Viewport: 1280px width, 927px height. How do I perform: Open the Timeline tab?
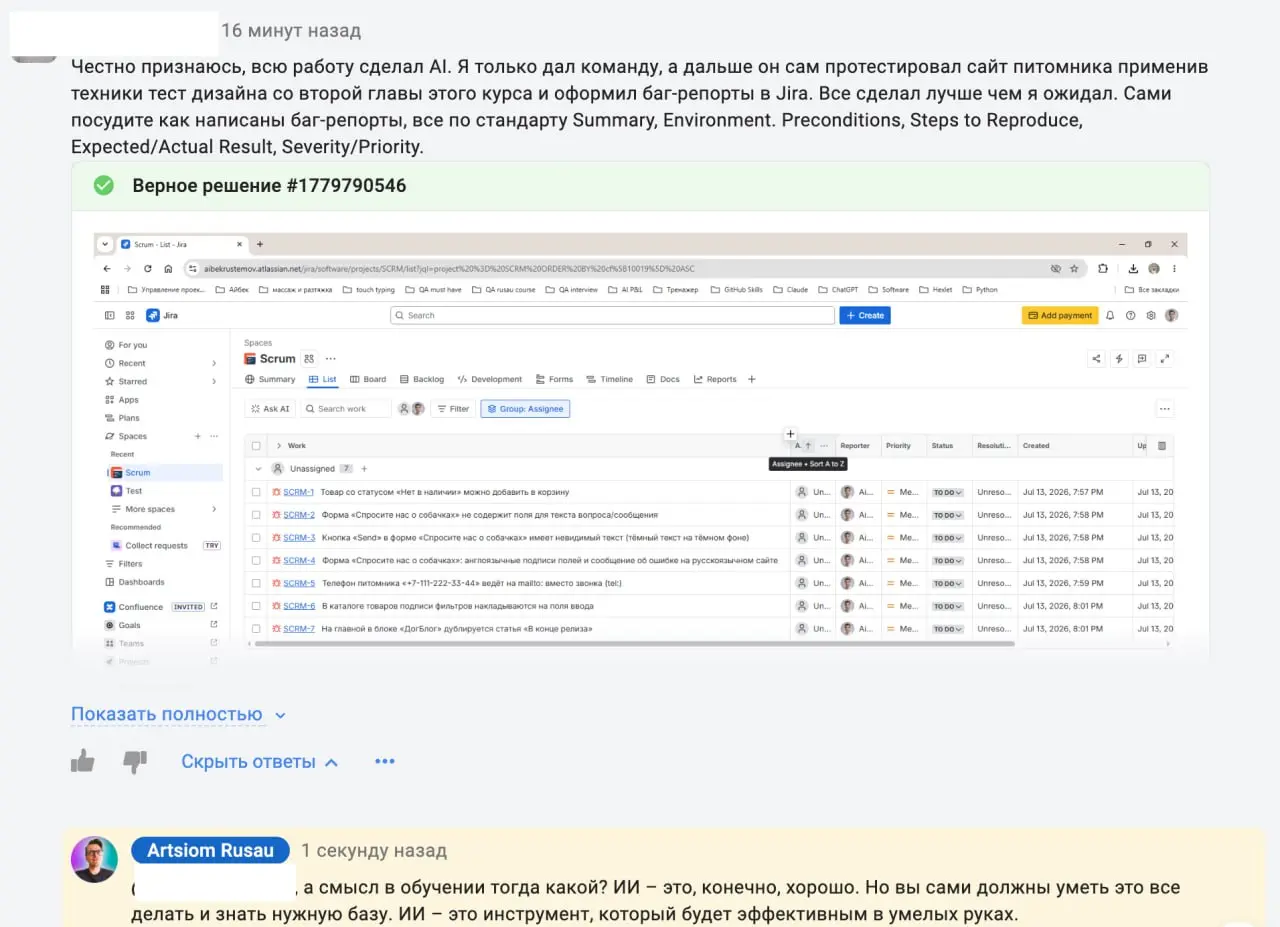[x=610, y=379]
